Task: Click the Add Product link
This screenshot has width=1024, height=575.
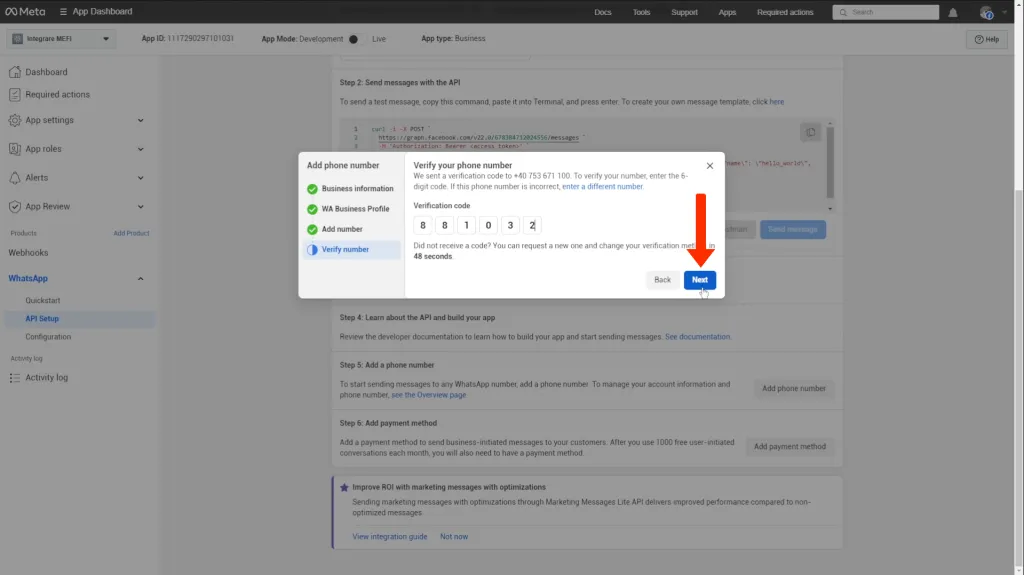Action: 131,233
